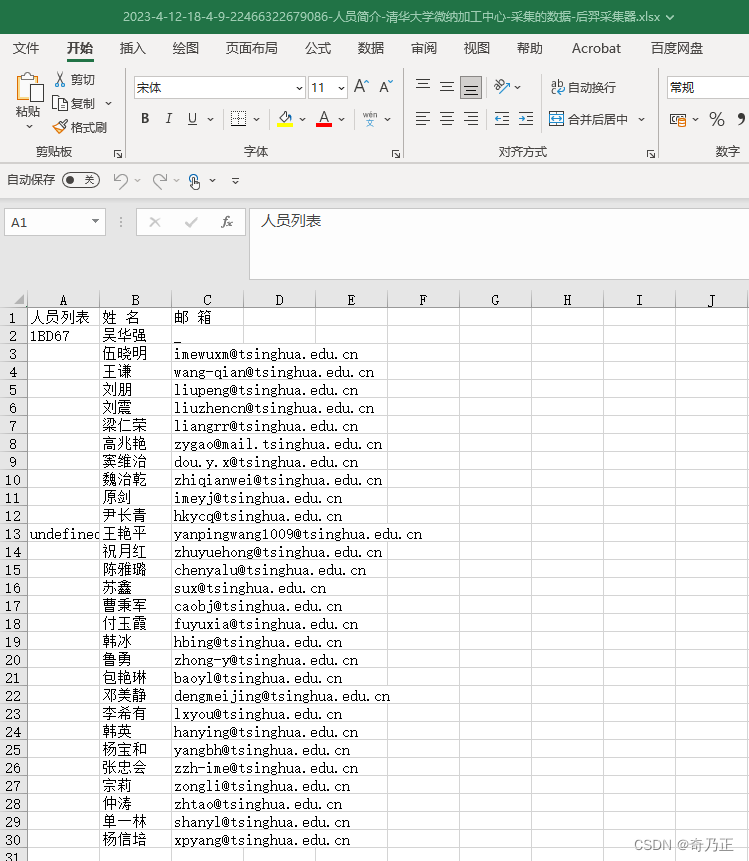This screenshot has height=861, width=749.
Task: Select the Format Painter brush
Action: (60, 127)
